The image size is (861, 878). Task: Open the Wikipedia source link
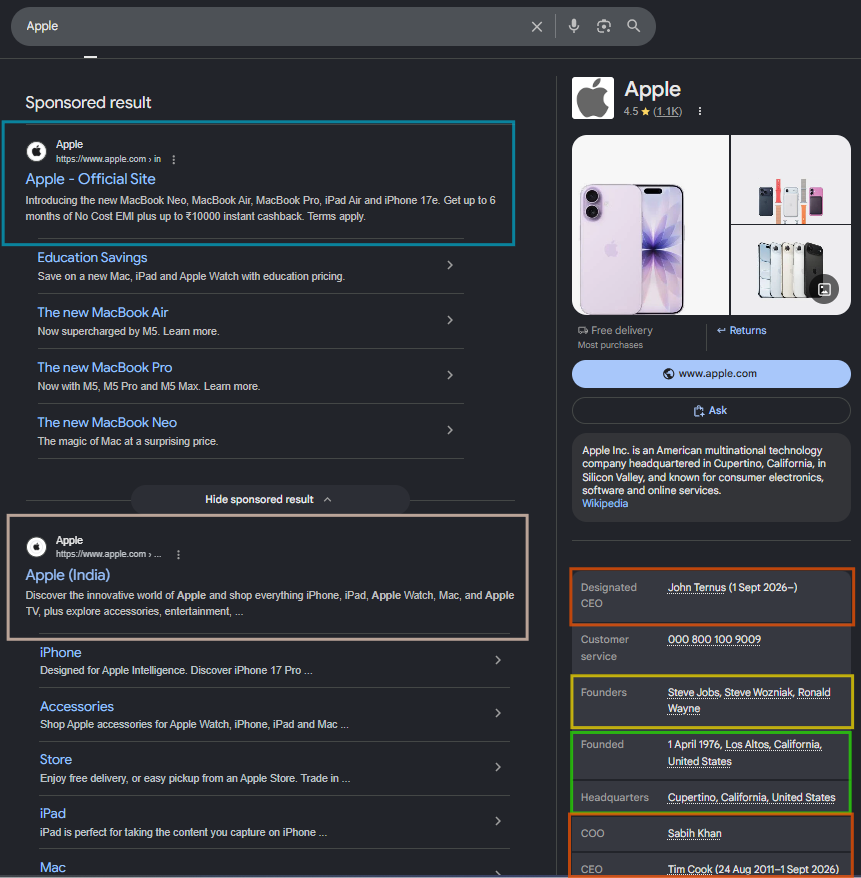coord(605,503)
